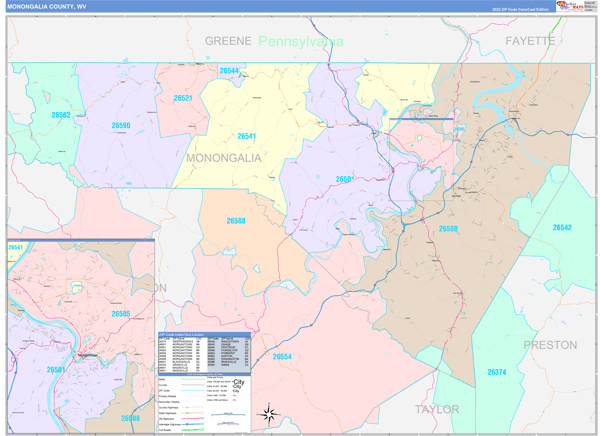The height and width of the screenshot is (436, 600).
Task: Click ZIP 26505 in the inset map
Action: 120,313
